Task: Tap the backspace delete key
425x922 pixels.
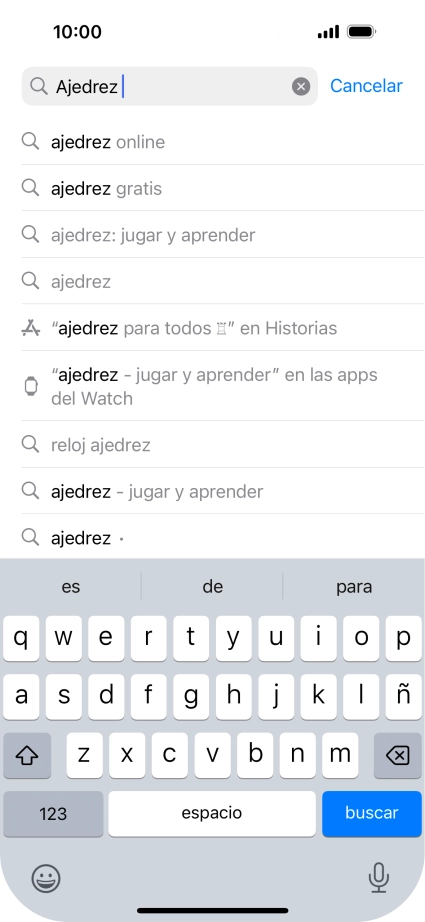Action: (398, 756)
